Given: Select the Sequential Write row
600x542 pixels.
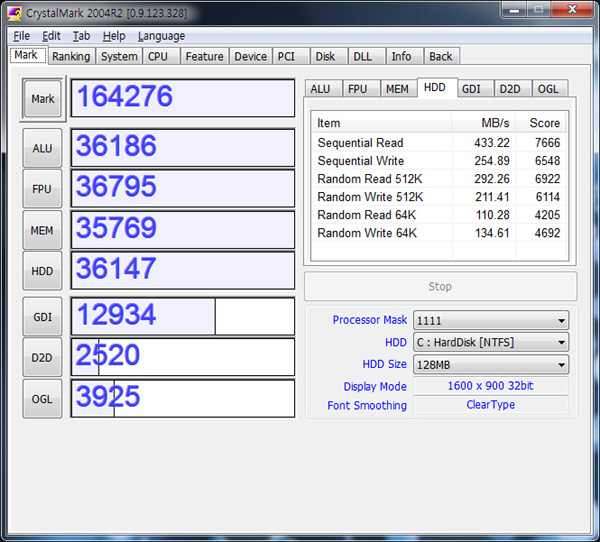Looking at the screenshot, I should click(x=439, y=161).
